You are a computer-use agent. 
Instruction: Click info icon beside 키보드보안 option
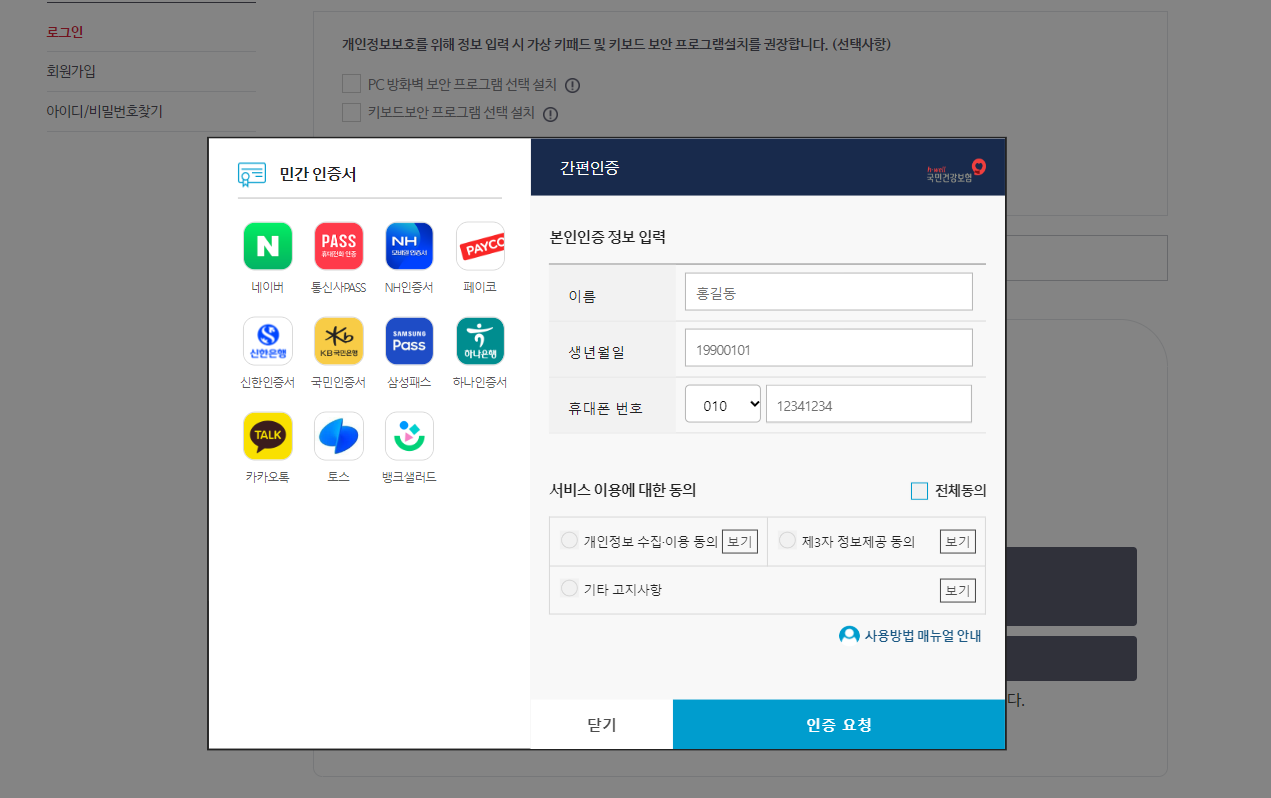550,114
